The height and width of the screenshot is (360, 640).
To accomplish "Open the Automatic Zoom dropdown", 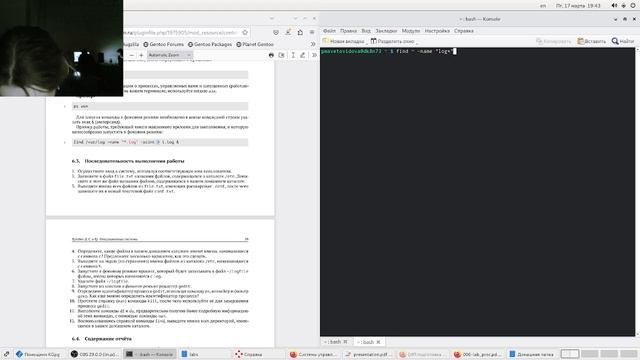I will (169, 55).
